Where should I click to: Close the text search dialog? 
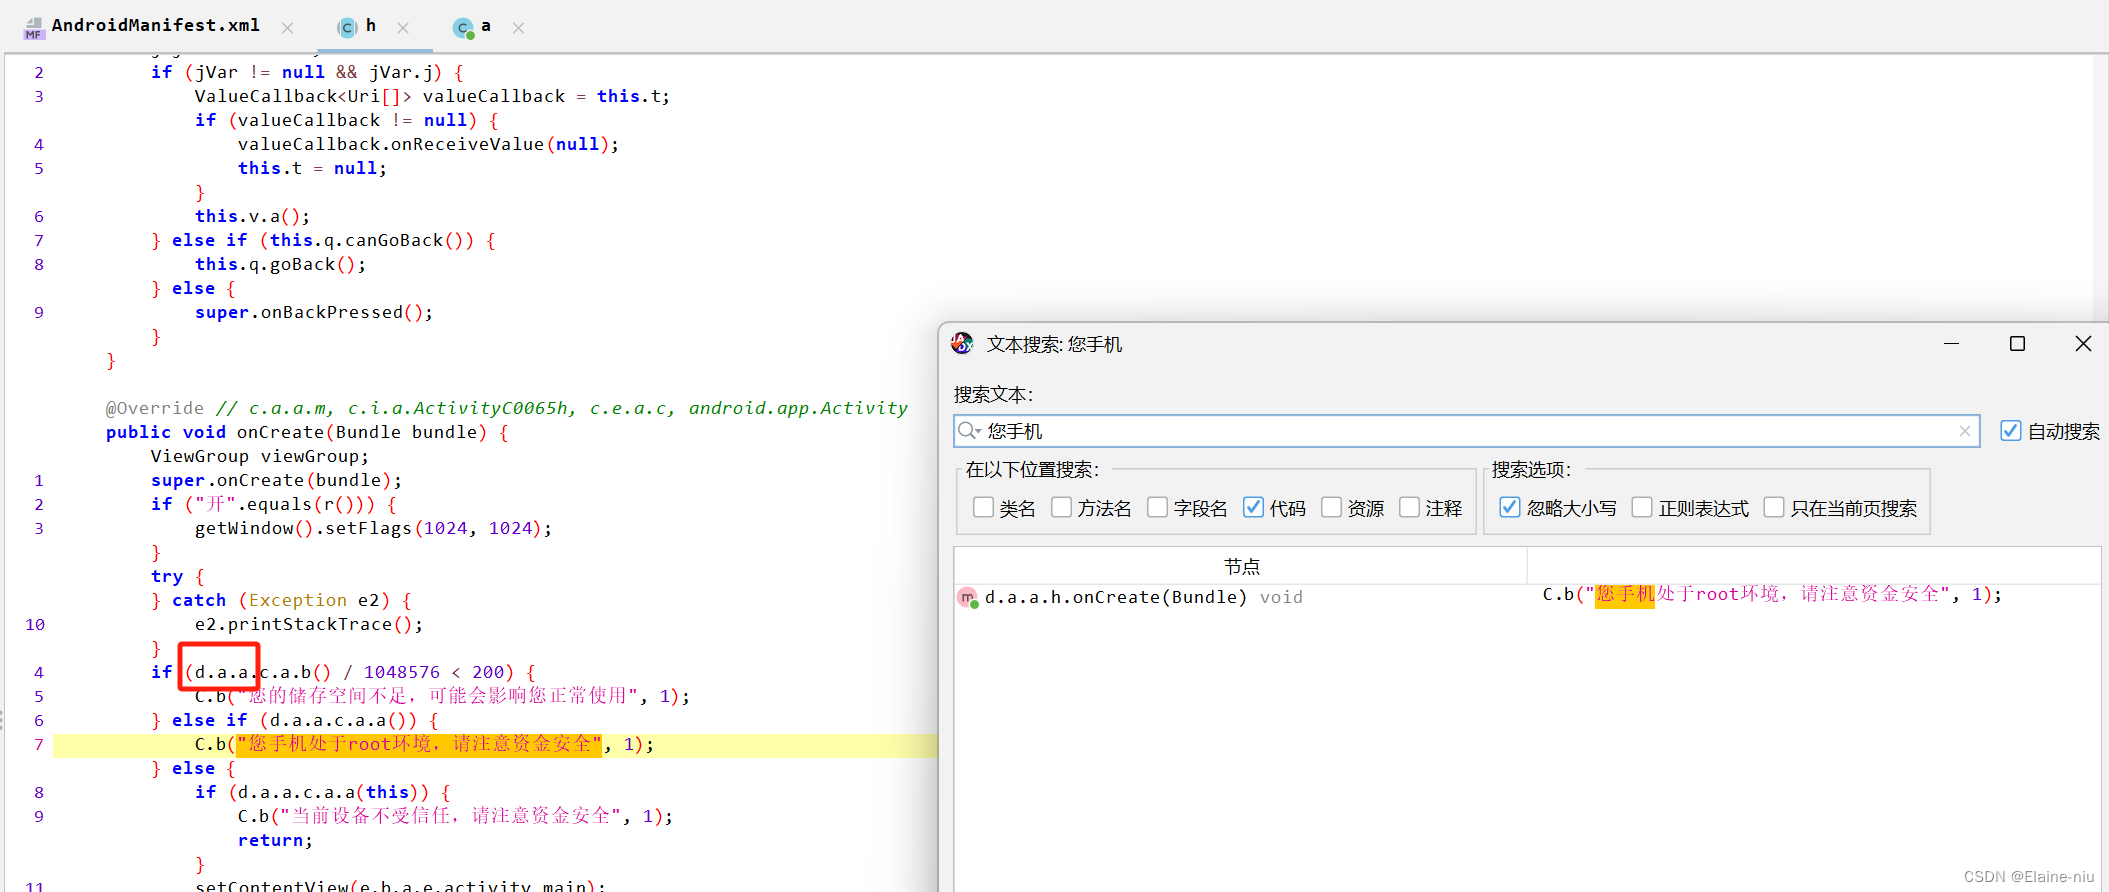pyautogui.click(x=2083, y=343)
